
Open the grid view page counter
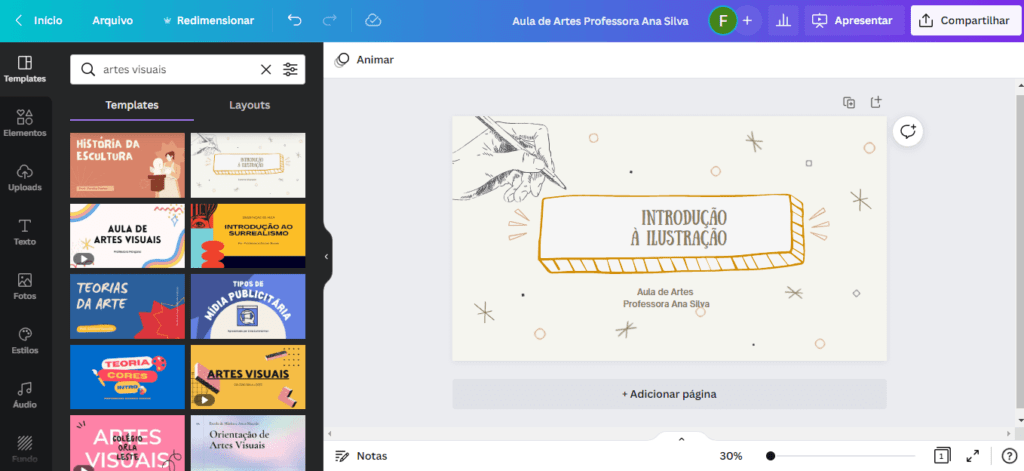[x=942, y=456]
